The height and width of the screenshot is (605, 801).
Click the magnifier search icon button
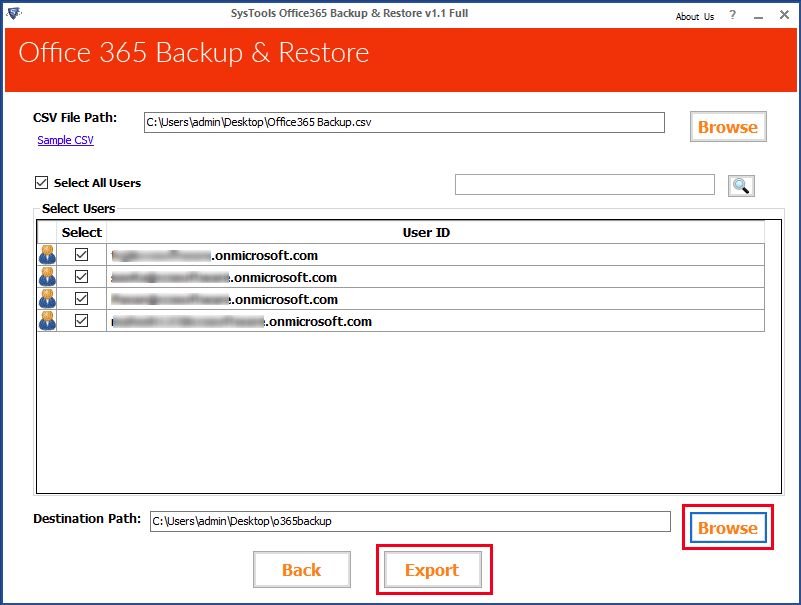[741, 185]
